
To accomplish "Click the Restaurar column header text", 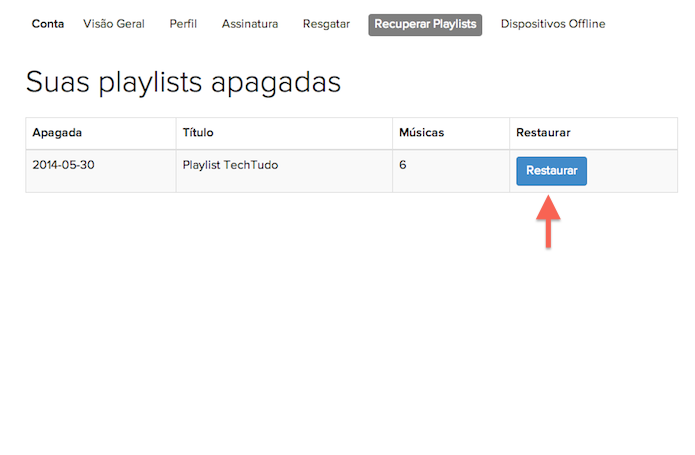I will pyautogui.click(x=543, y=132).
